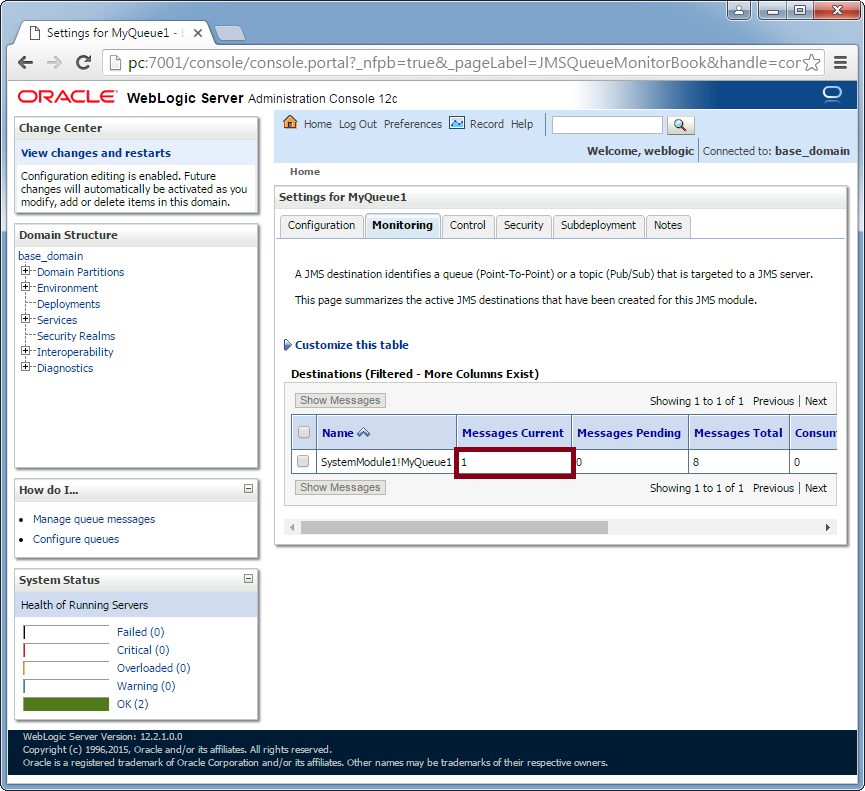Click the magnifier search button
865x791 pixels.
(680, 125)
